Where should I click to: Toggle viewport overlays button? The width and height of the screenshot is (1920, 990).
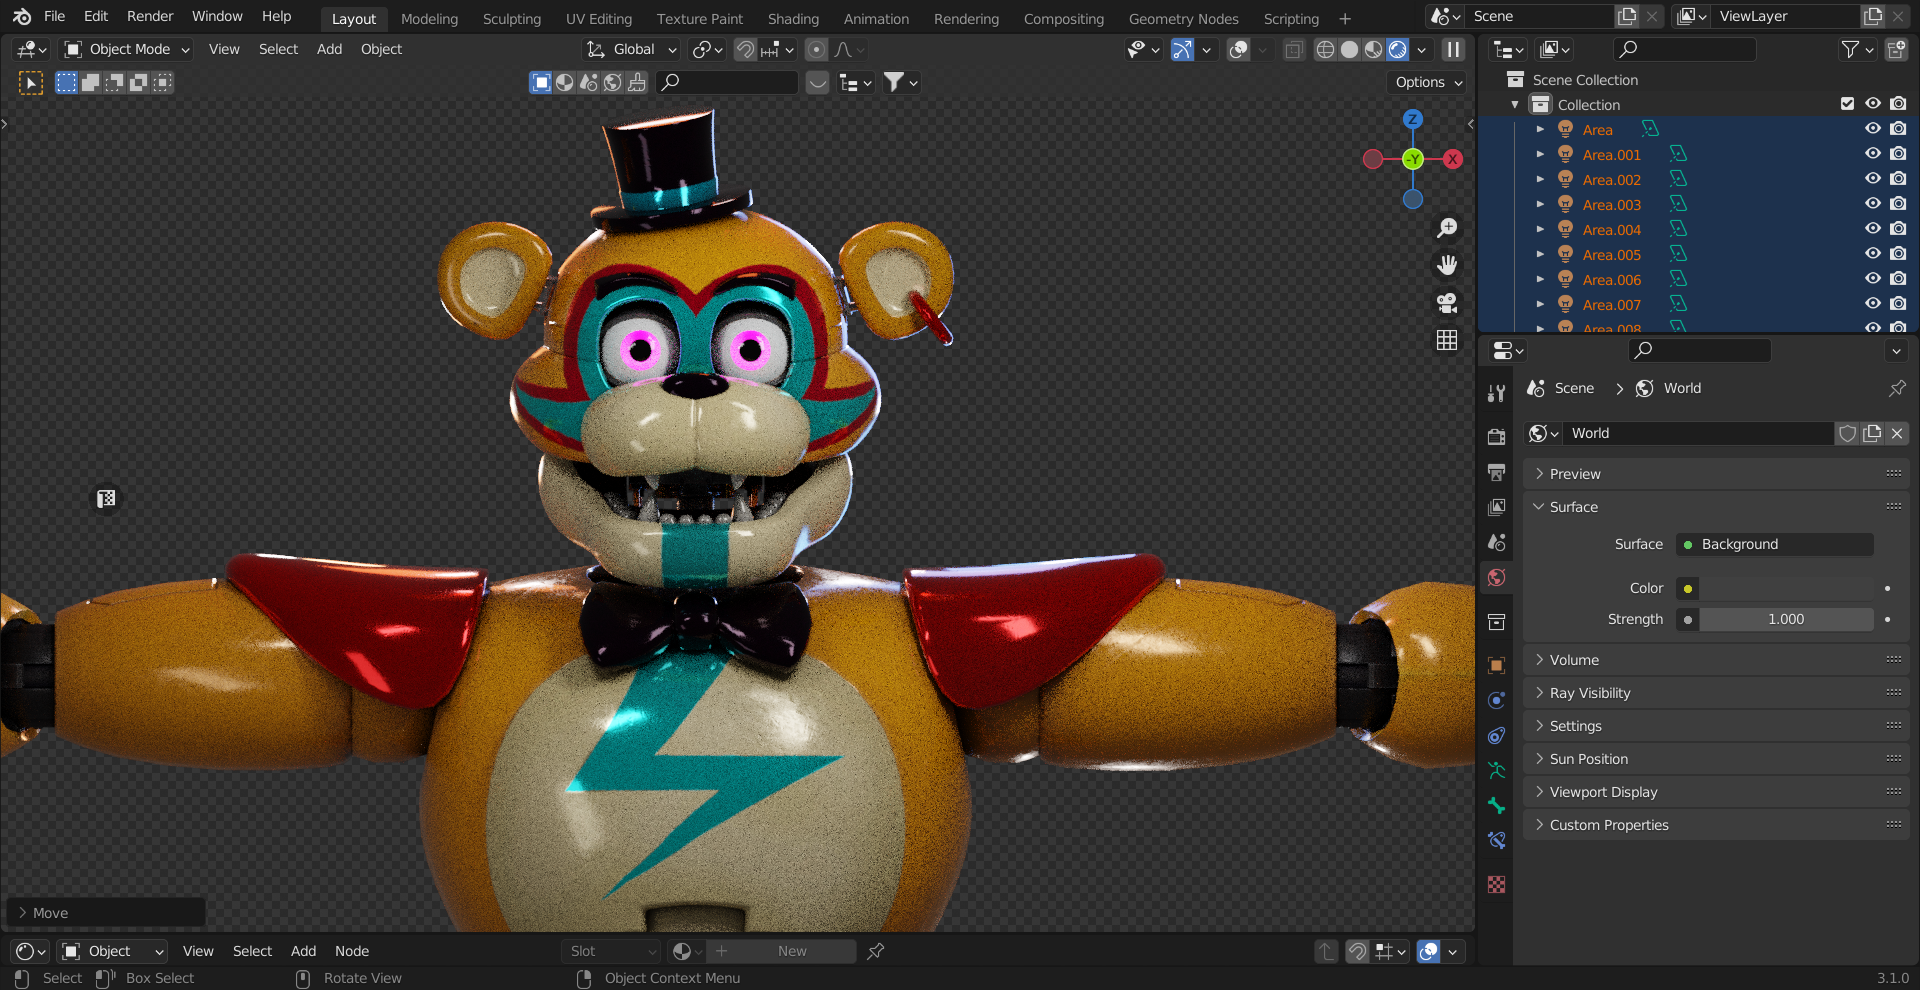coord(1238,49)
